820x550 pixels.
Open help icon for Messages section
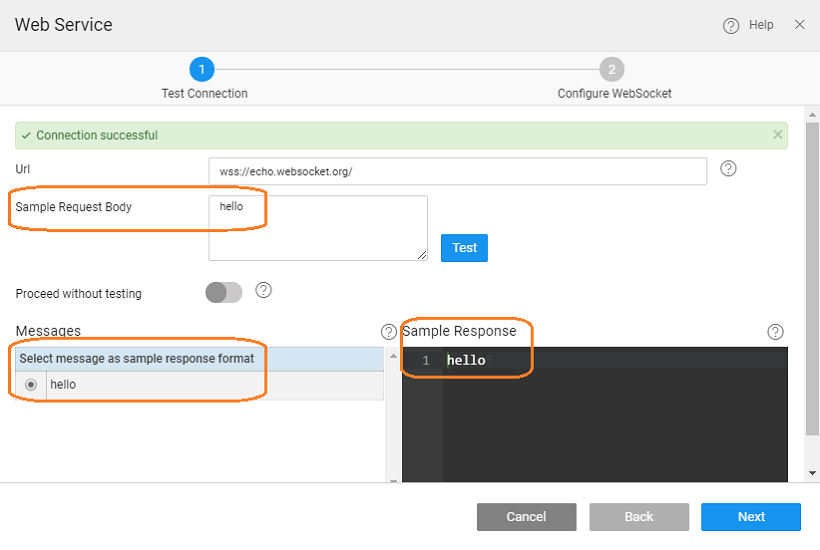388,332
